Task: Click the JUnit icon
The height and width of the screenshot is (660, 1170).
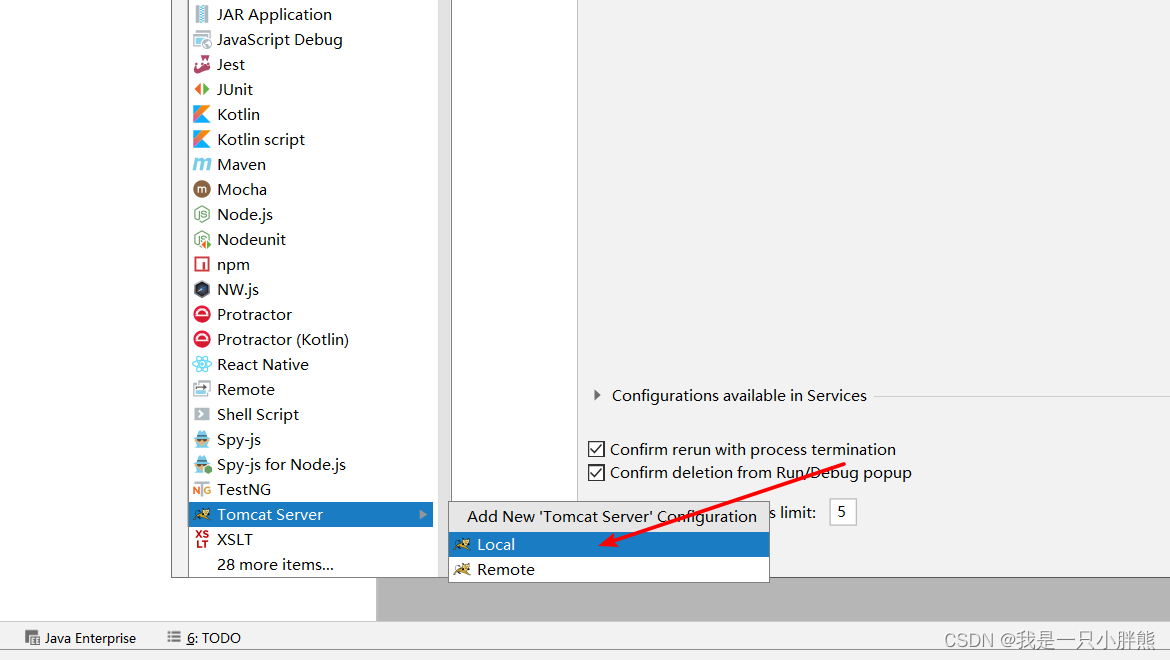Action: (201, 89)
